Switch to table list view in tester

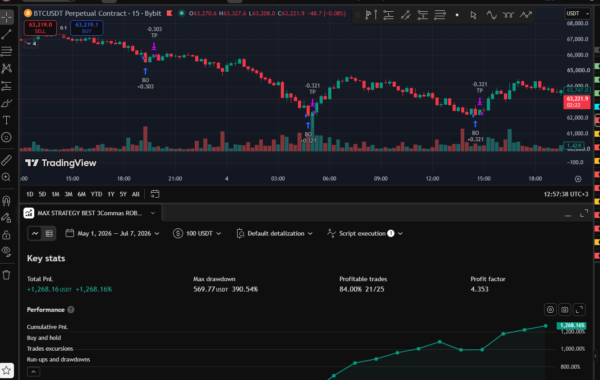(49, 233)
